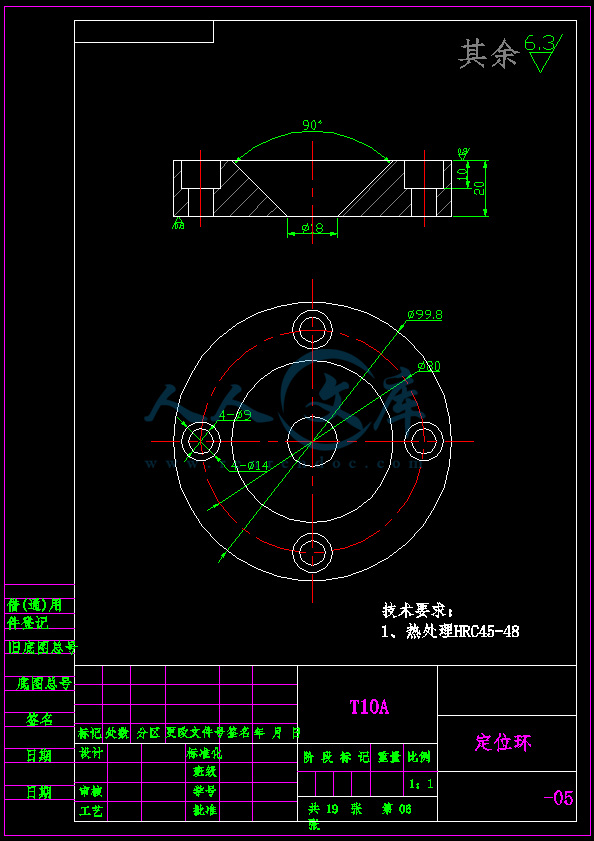Screen dimensions: 594x841
Task: Click the 4-ø9 hole callout
Action: click(x=236, y=415)
